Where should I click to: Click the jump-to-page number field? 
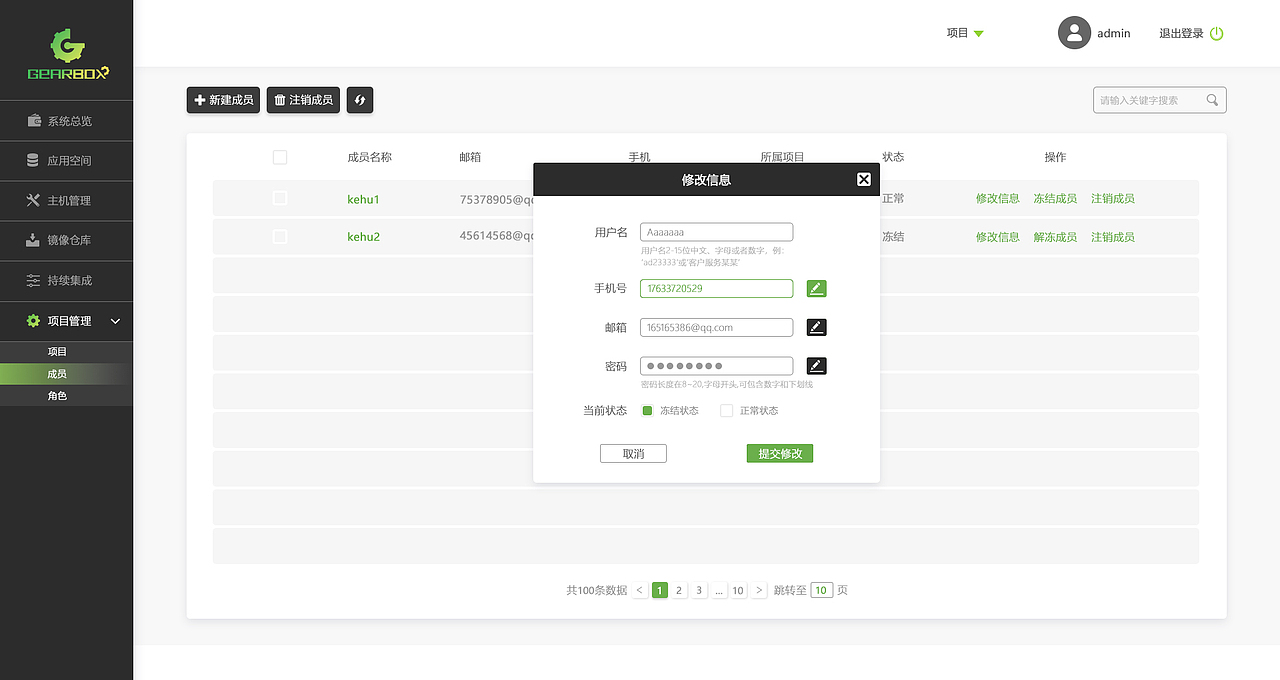[x=822, y=591]
